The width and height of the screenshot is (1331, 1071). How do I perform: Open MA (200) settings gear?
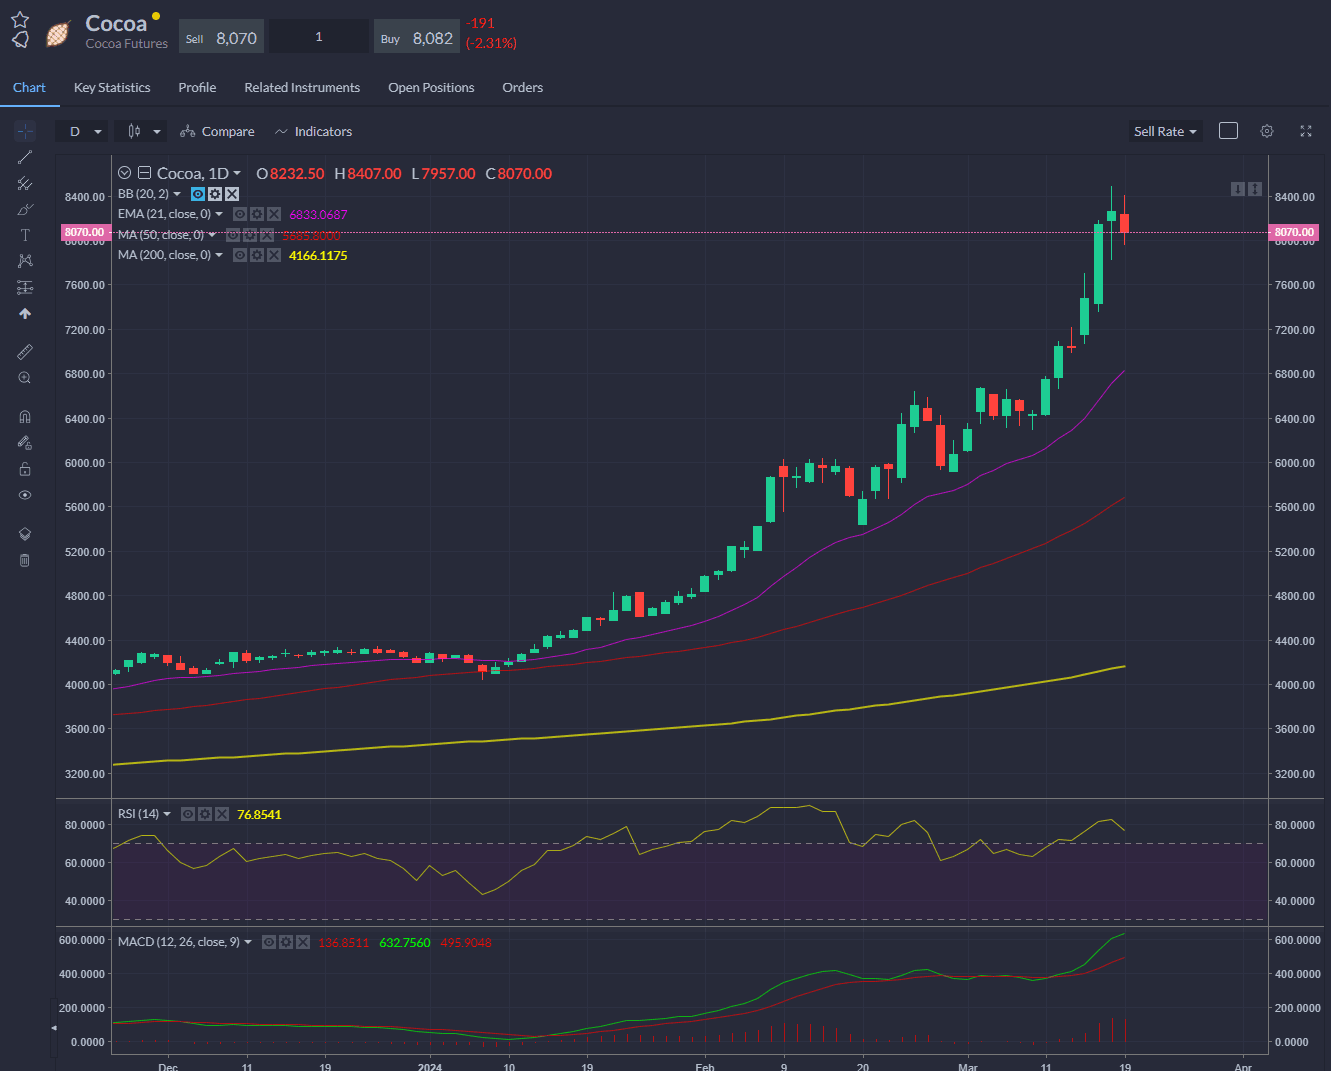257,255
